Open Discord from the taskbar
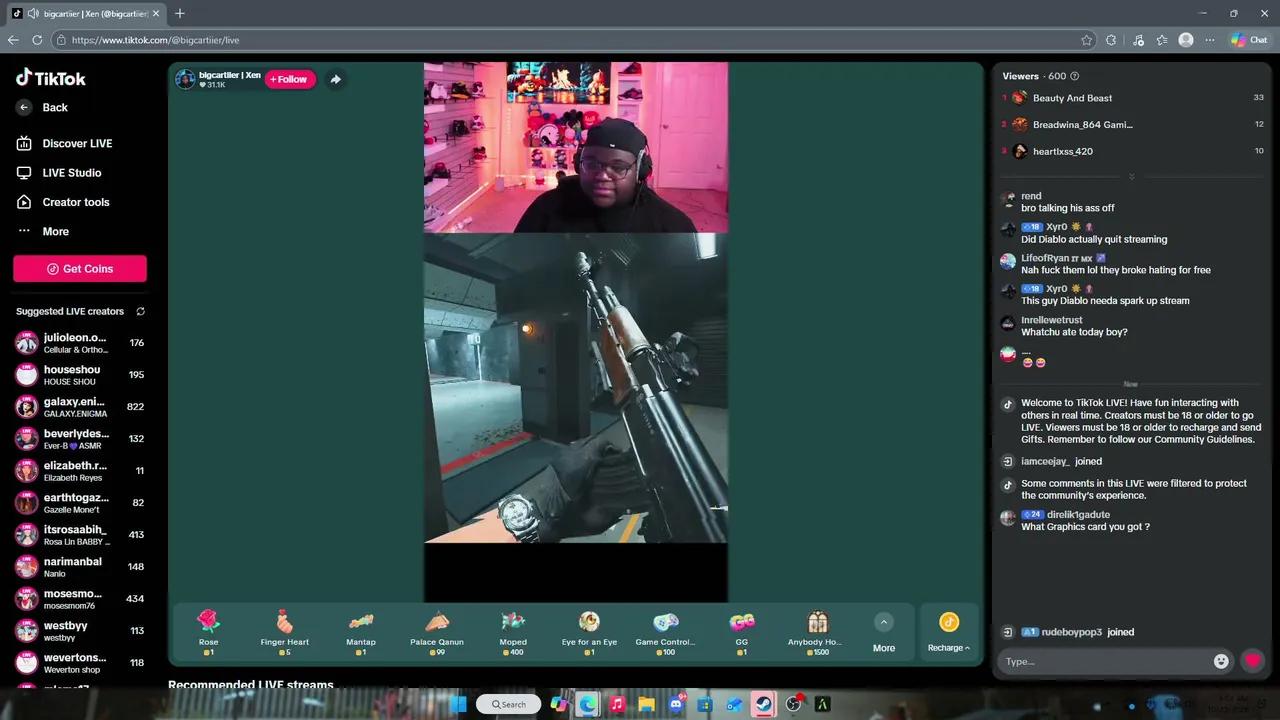 676,704
